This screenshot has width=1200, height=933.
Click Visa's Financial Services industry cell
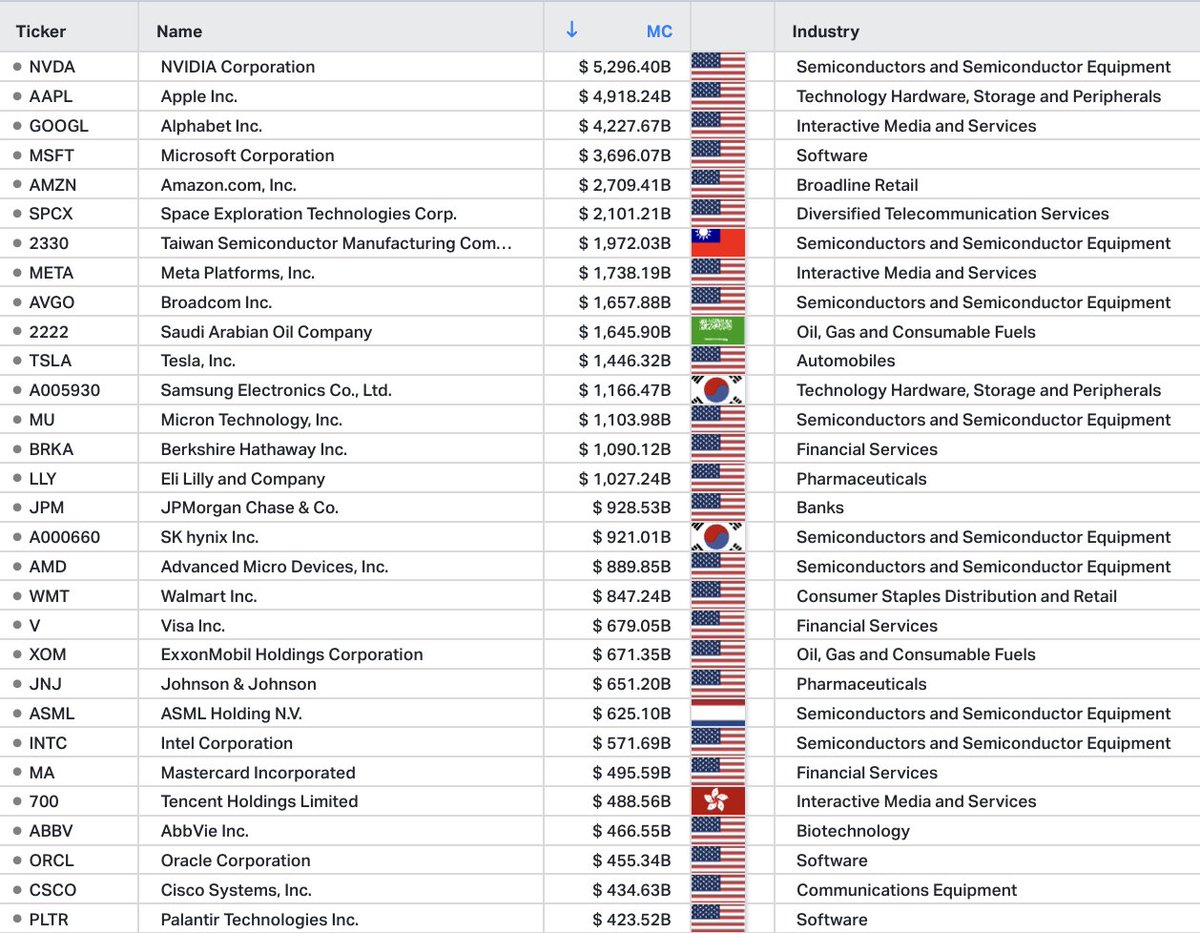pos(867,625)
